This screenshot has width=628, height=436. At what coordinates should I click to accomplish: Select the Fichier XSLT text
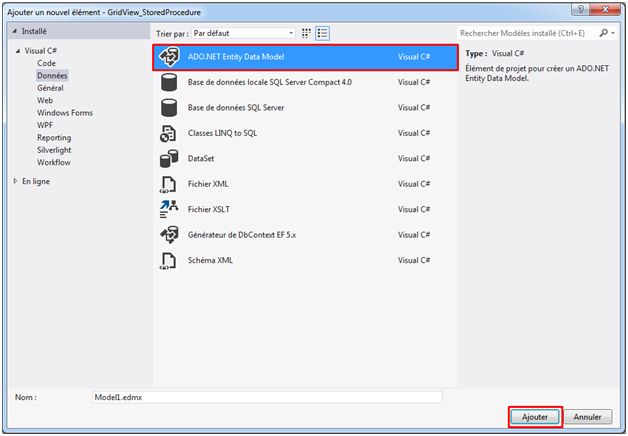[x=209, y=209]
